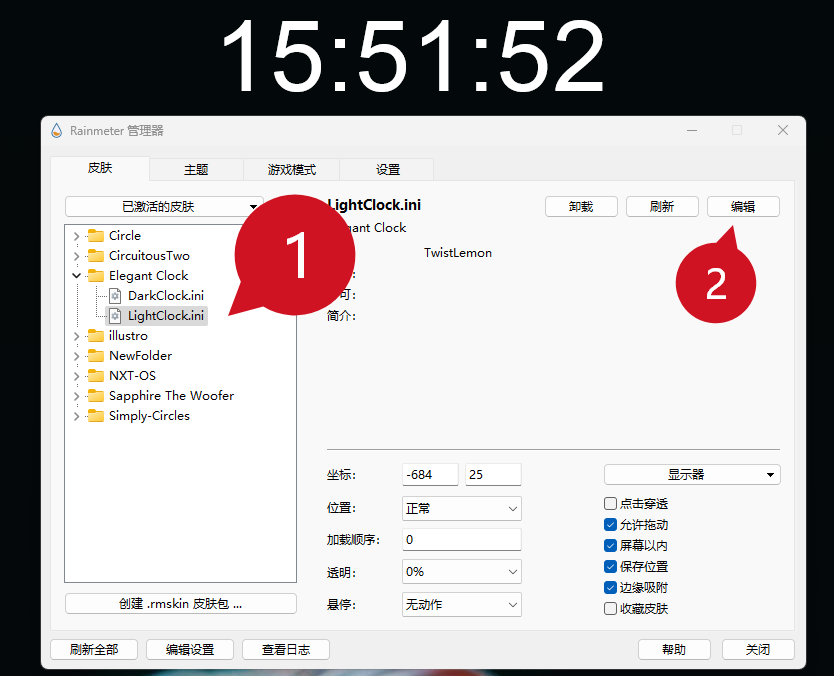The width and height of the screenshot is (834, 676).
Task: Click the 编辑 button
Action: (743, 206)
